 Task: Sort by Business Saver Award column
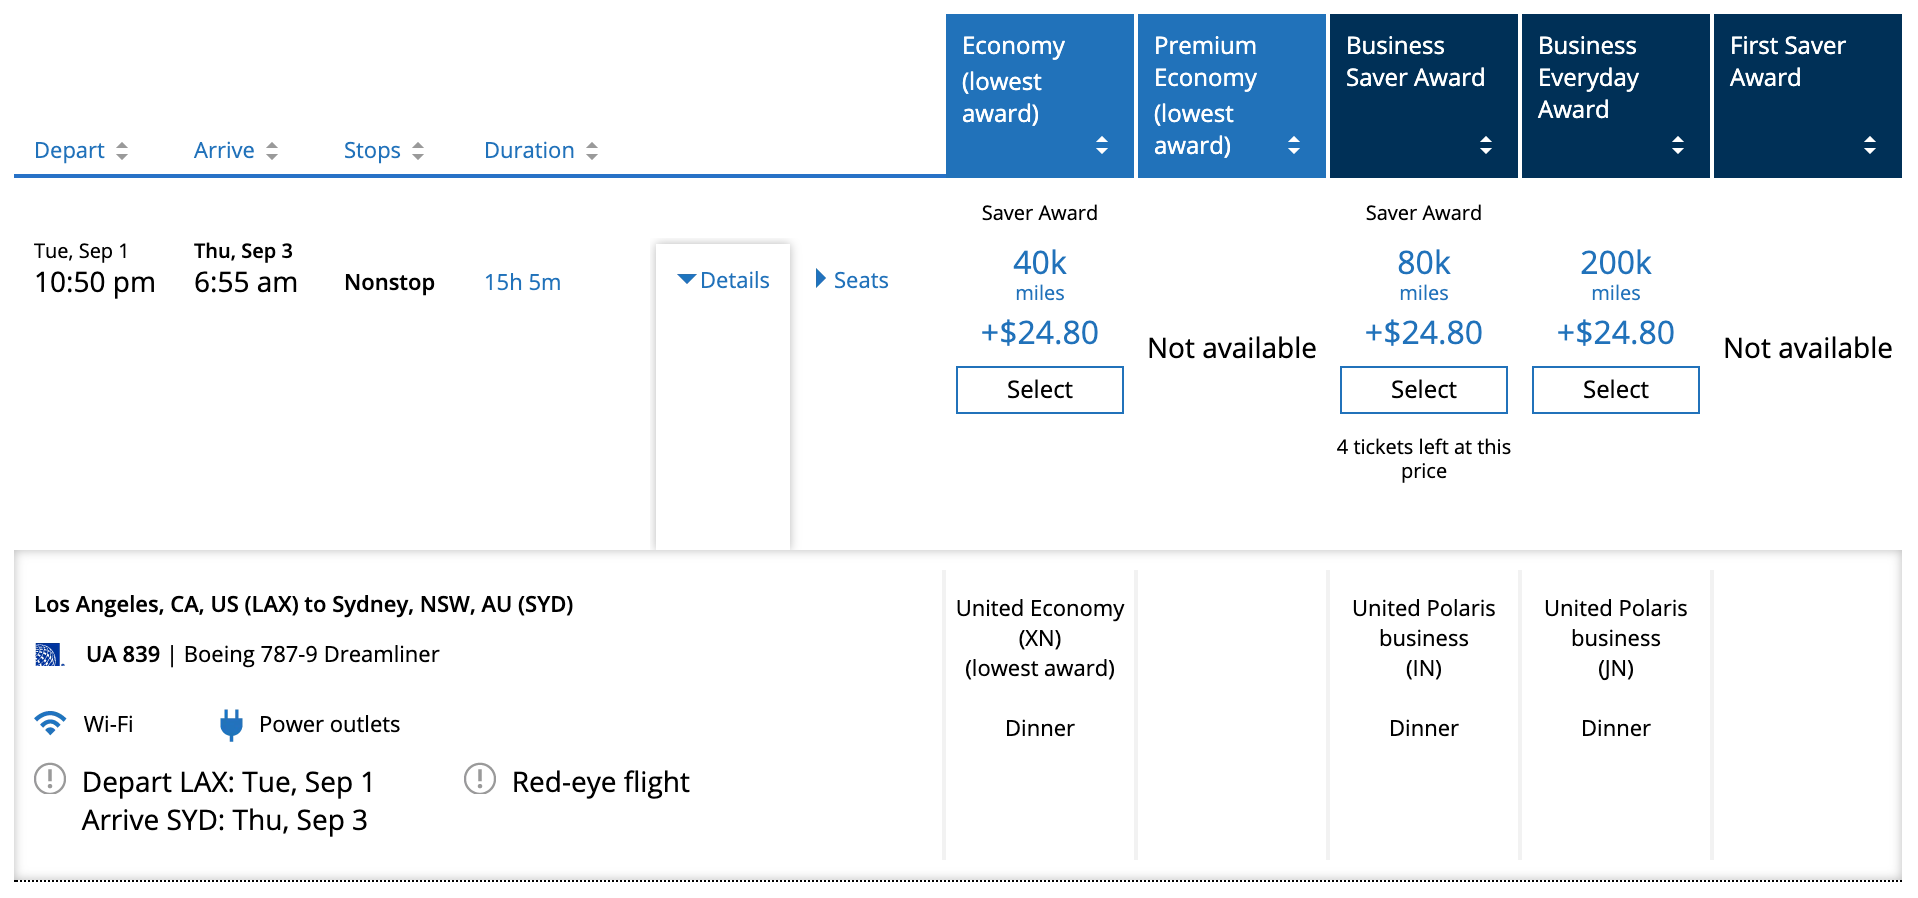(x=1486, y=145)
